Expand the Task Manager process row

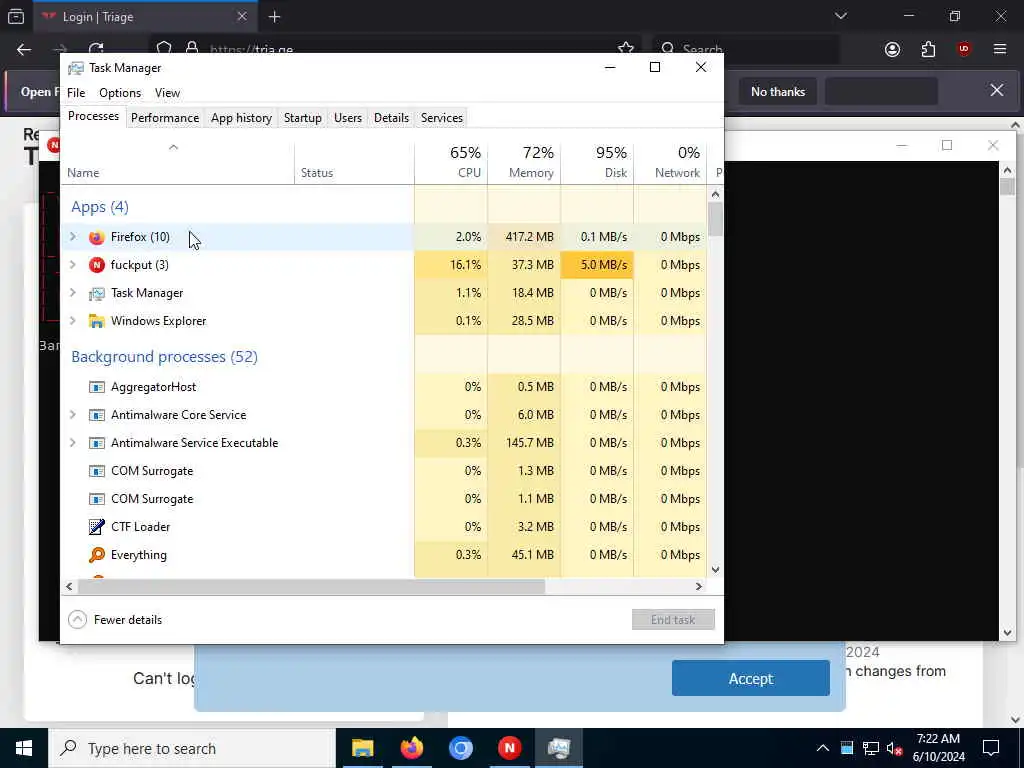coord(72,293)
